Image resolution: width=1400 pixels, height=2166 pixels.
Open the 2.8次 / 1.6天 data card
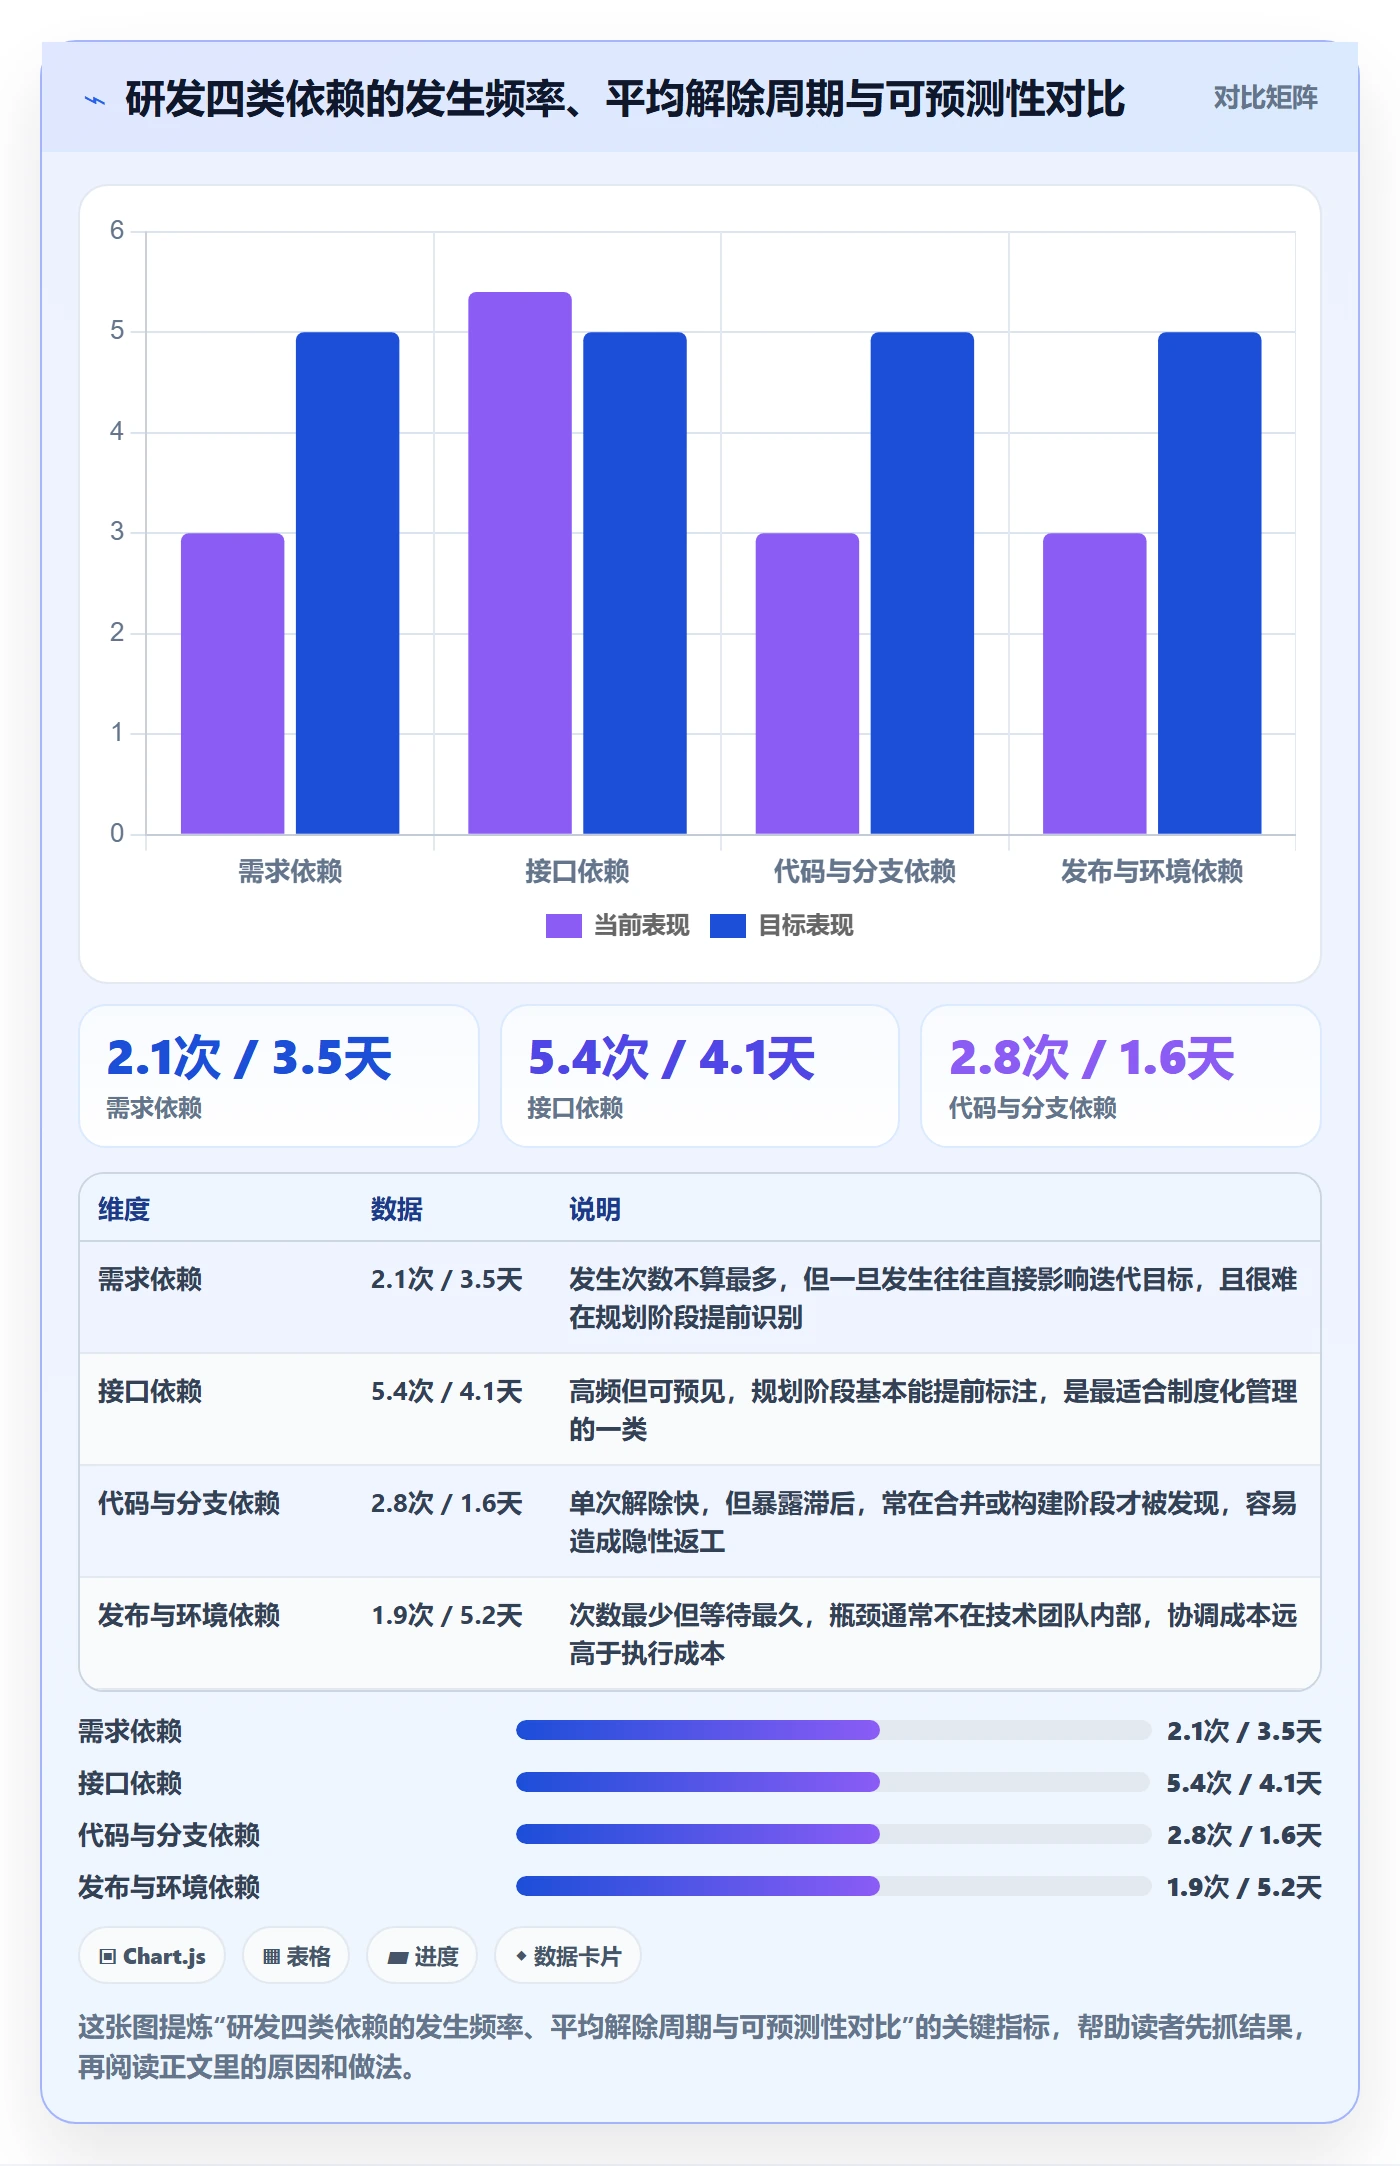coord(1121,1076)
